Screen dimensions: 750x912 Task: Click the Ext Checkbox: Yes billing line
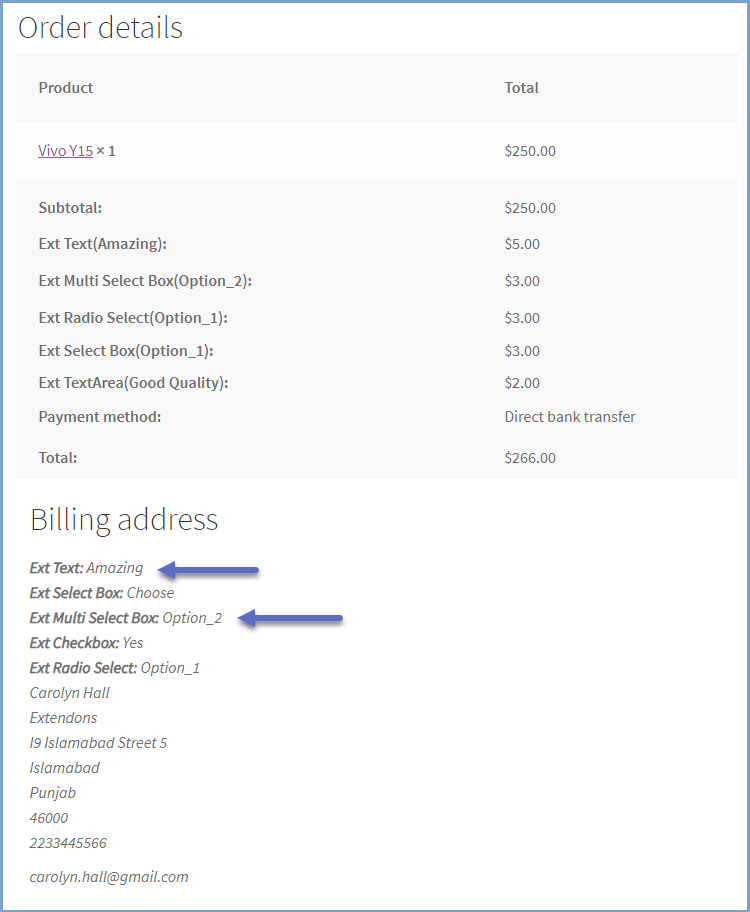click(86, 643)
